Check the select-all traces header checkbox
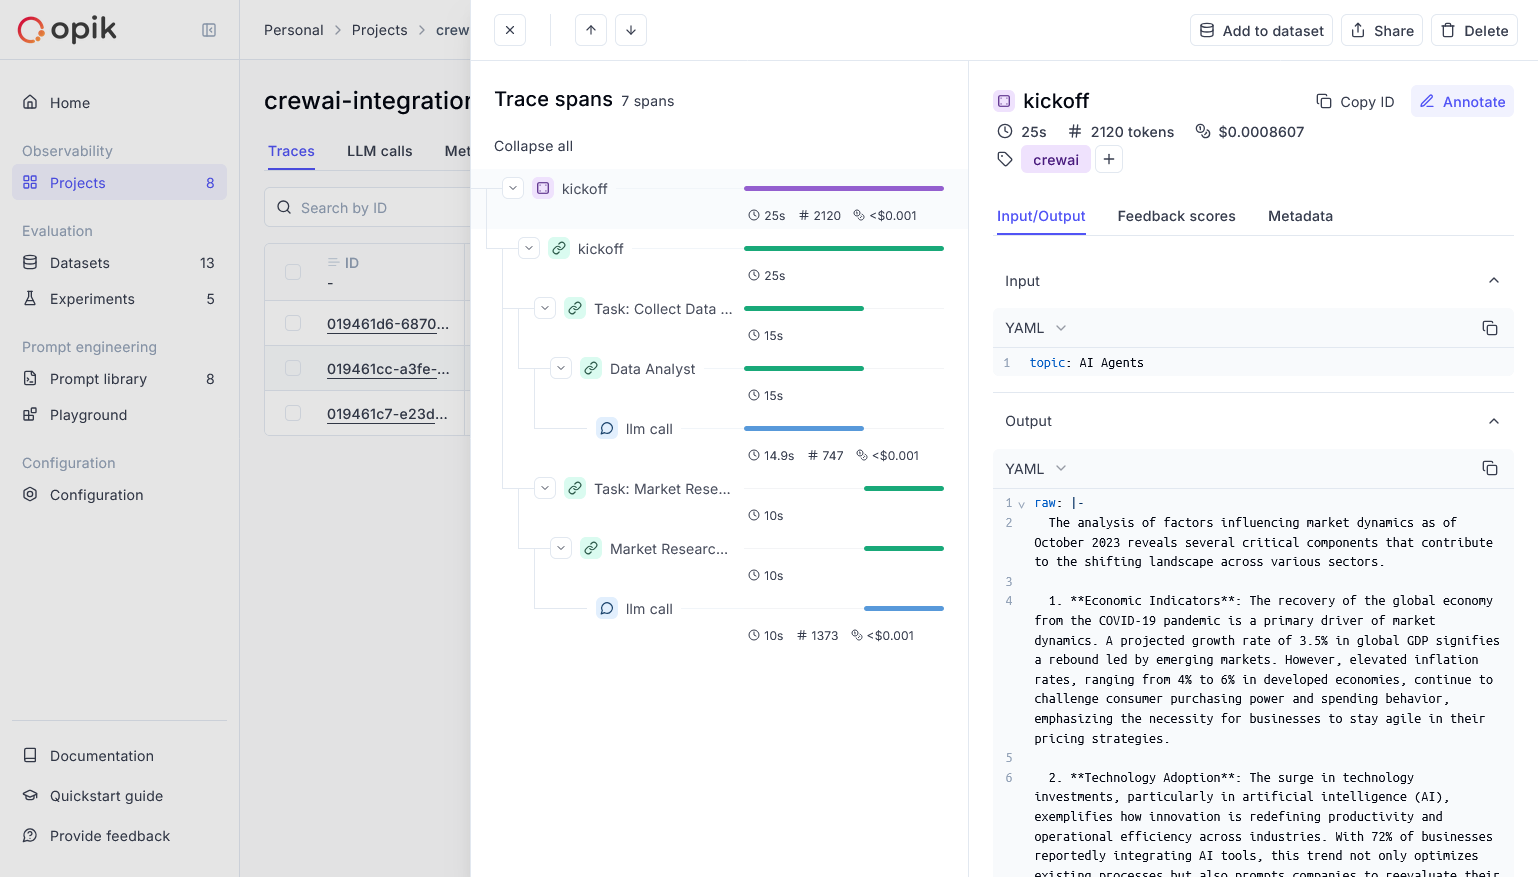The width and height of the screenshot is (1538, 877). [293, 271]
